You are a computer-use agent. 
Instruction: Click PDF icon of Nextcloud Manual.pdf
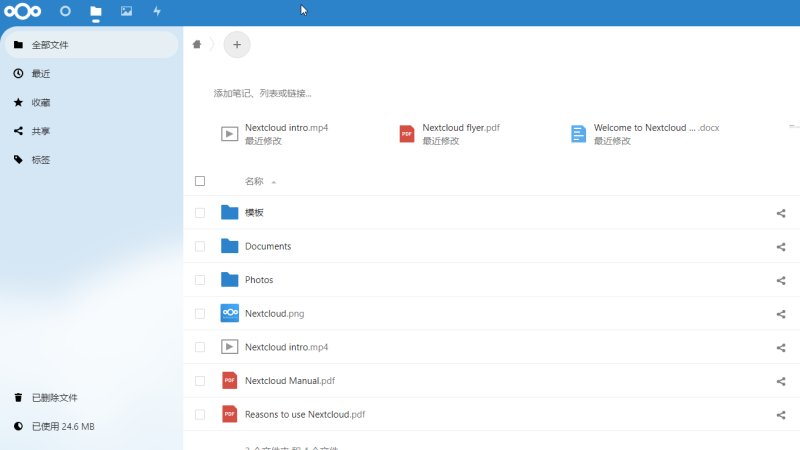coord(230,381)
